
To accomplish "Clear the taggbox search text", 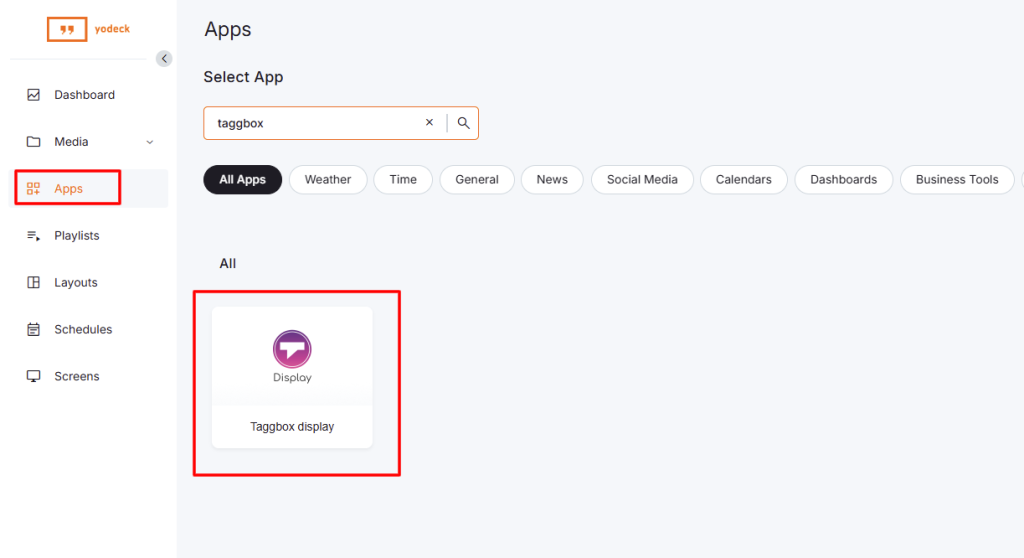I will coord(429,123).
